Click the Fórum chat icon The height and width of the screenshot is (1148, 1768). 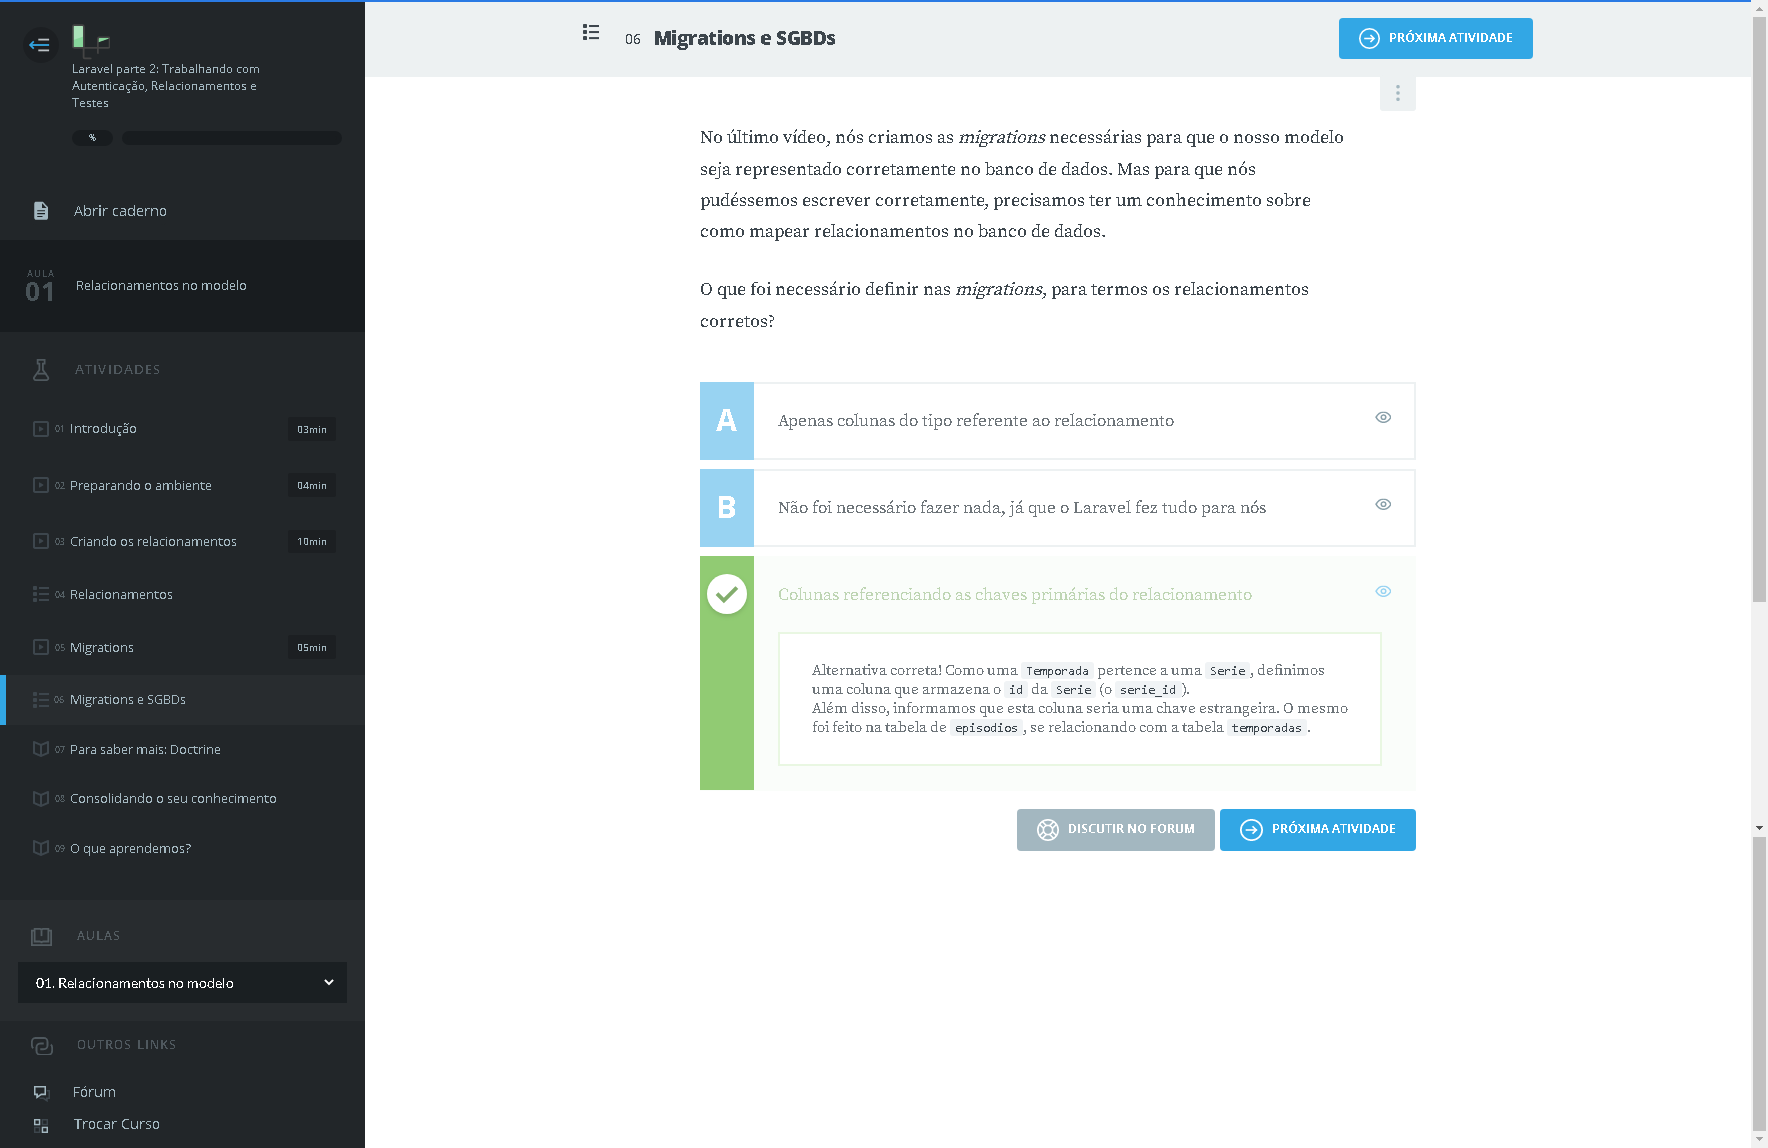(x=41, y=1092)
